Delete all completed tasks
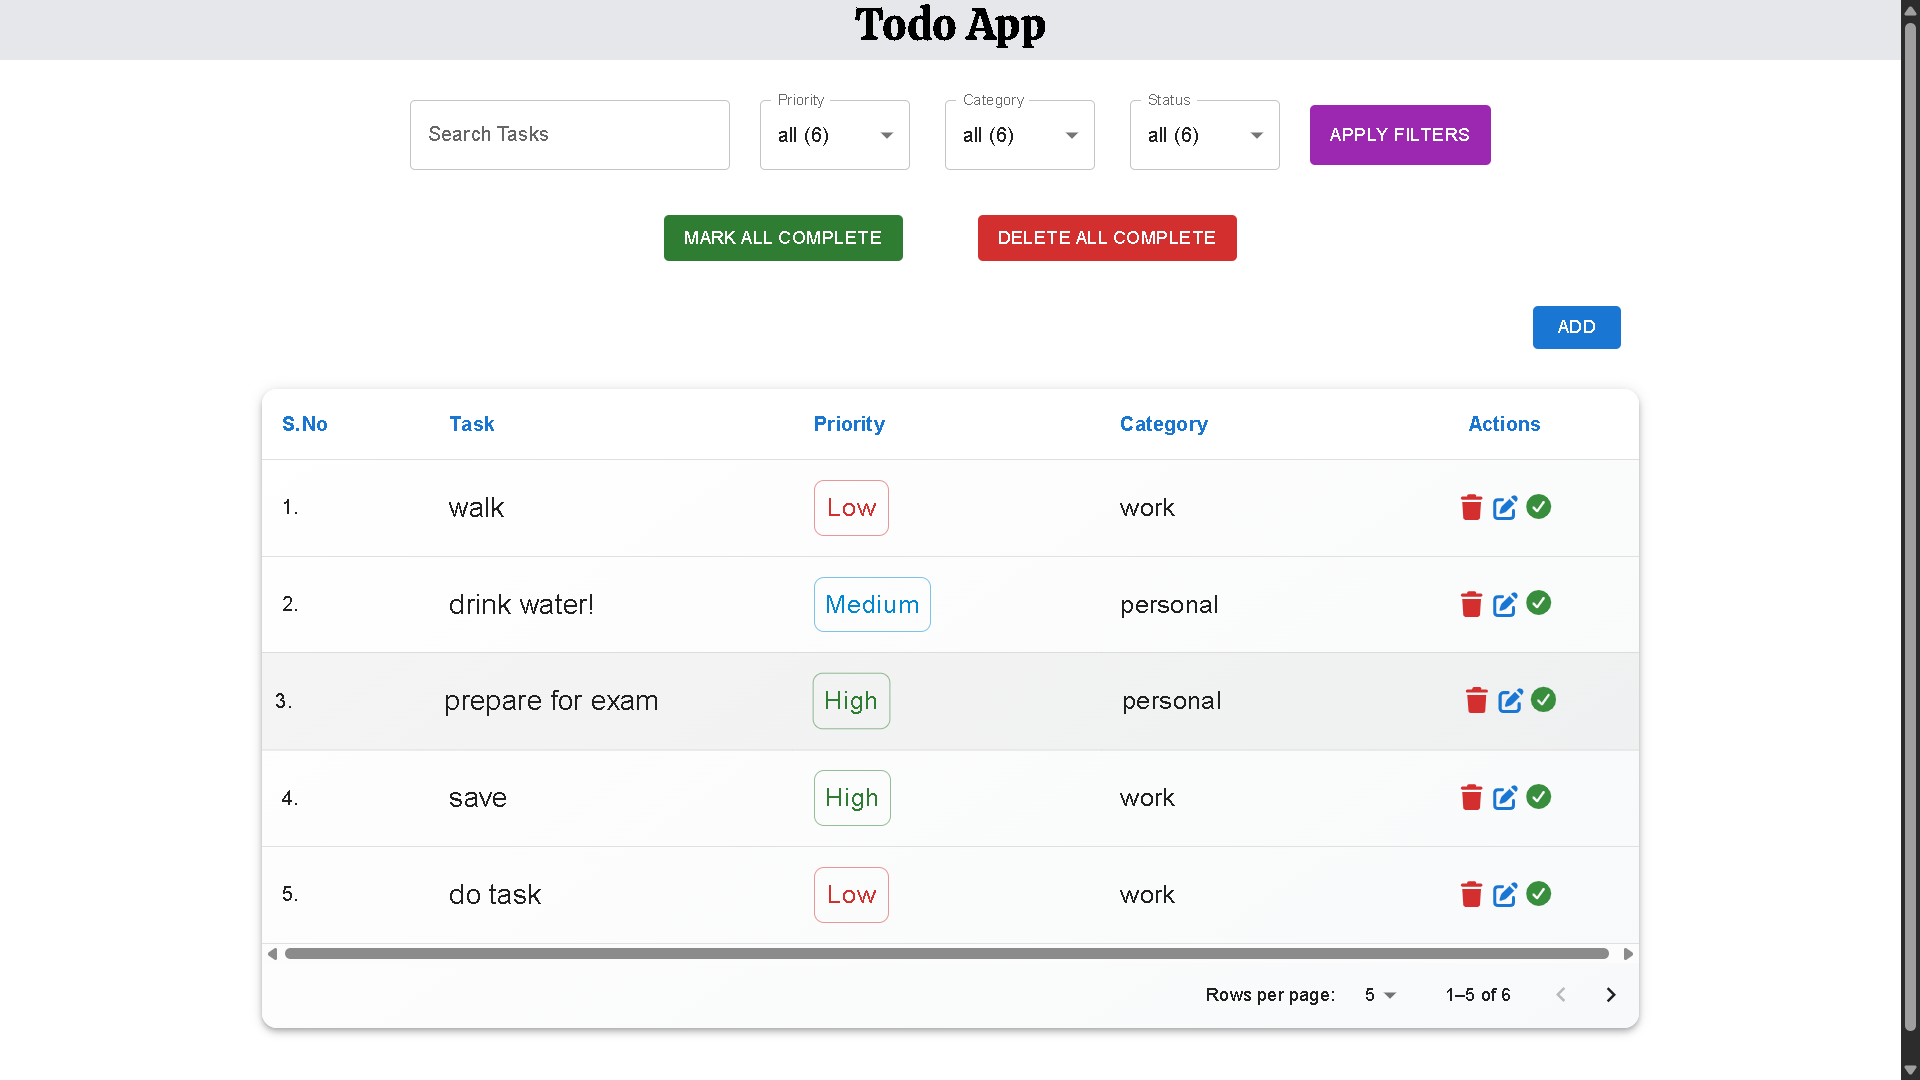This screenshot has width=1920, height=1080. 1107,237
